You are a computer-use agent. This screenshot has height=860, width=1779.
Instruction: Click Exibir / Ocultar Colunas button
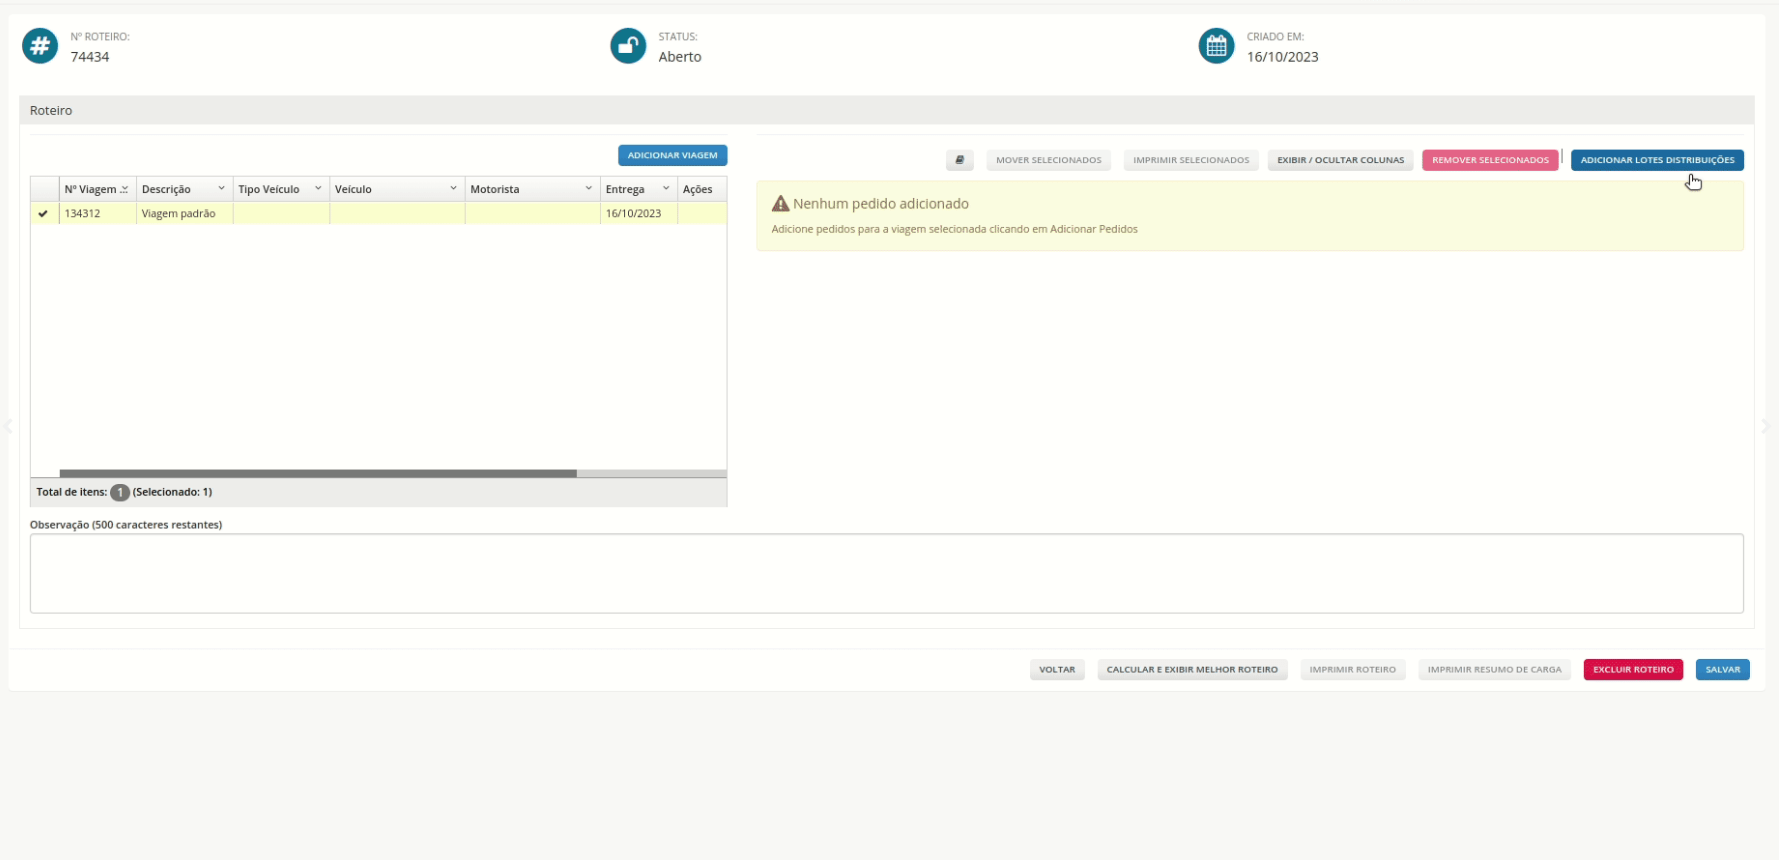(1340, 160)
